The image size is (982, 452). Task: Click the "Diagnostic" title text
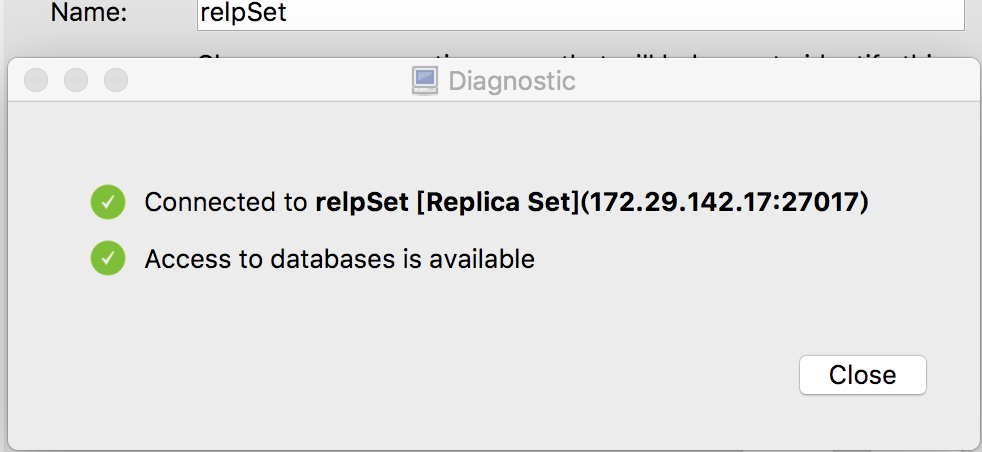(x=511, y=81)
